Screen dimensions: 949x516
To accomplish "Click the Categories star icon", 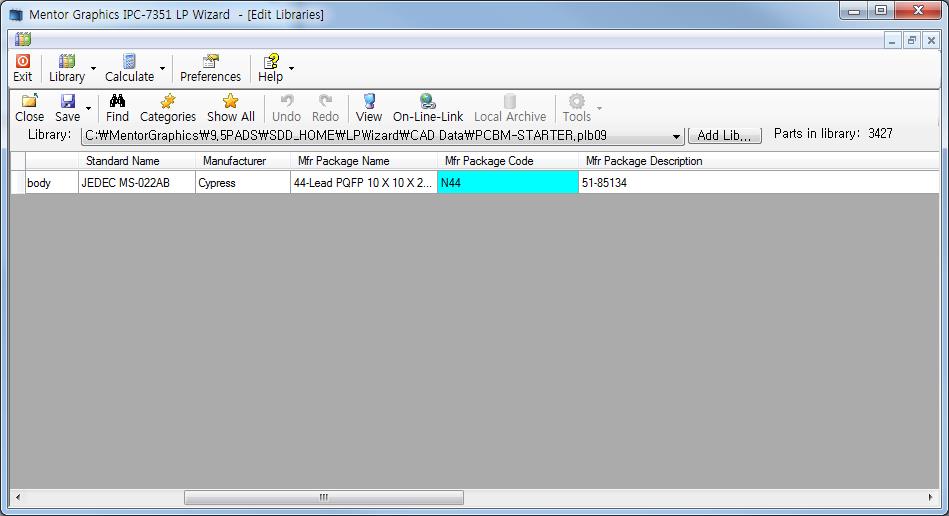I will click(168, 101).
